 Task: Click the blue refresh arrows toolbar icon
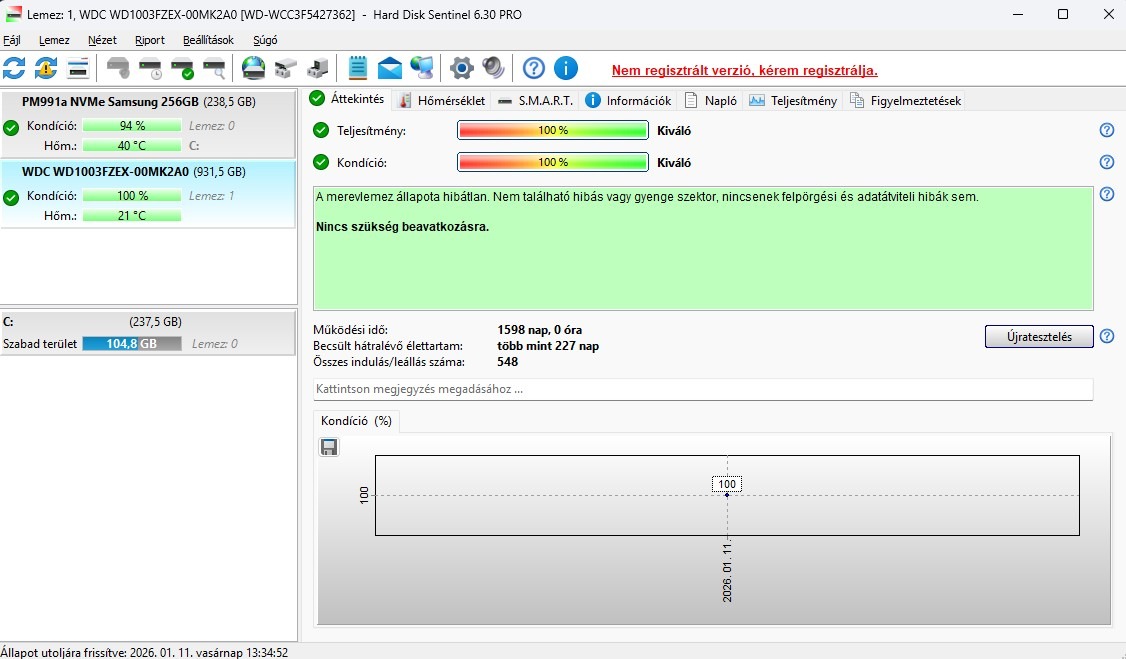14,68
